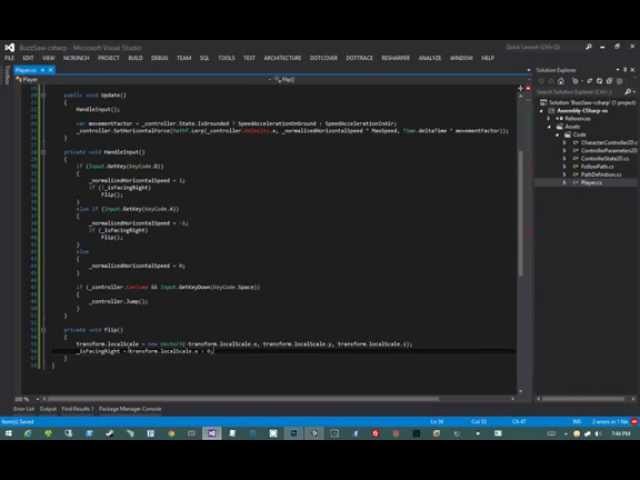
Task: Collapse the Assembly-CSharp-vs project node
Action: tap(542, 111)
